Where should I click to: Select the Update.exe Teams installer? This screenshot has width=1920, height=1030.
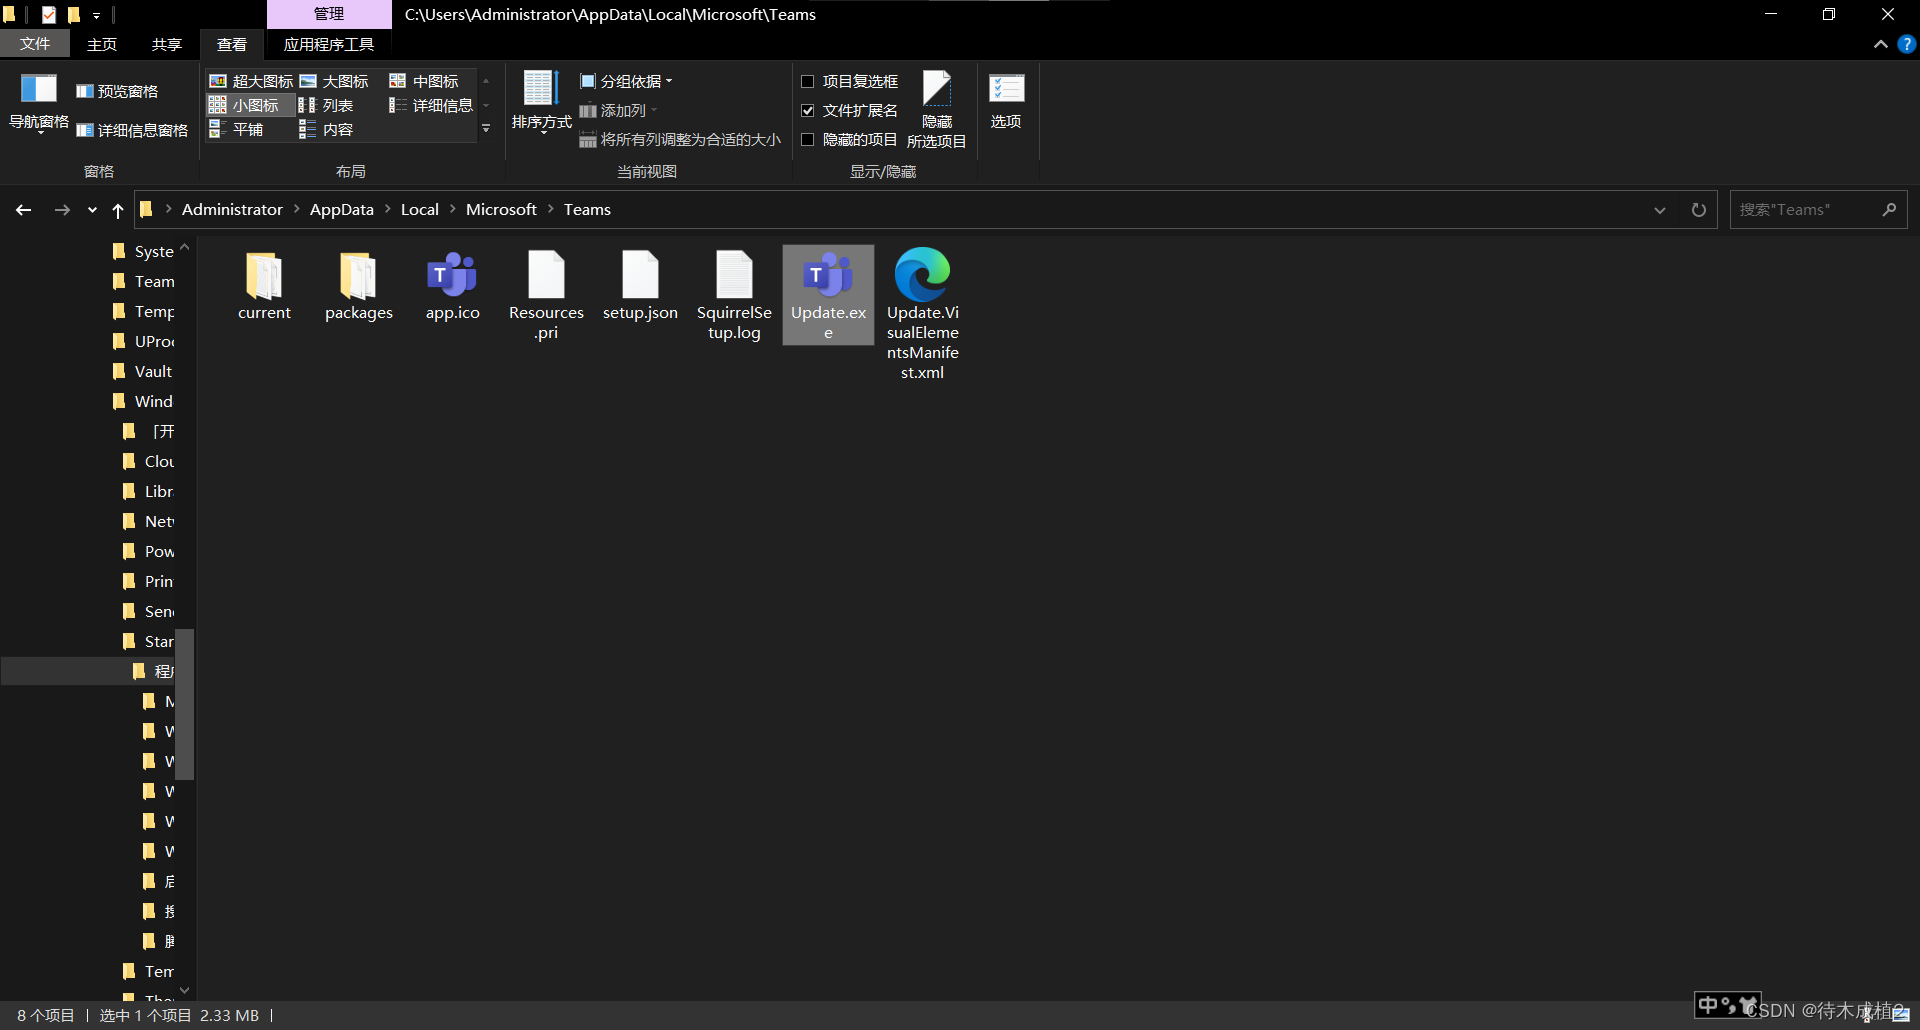828,295
